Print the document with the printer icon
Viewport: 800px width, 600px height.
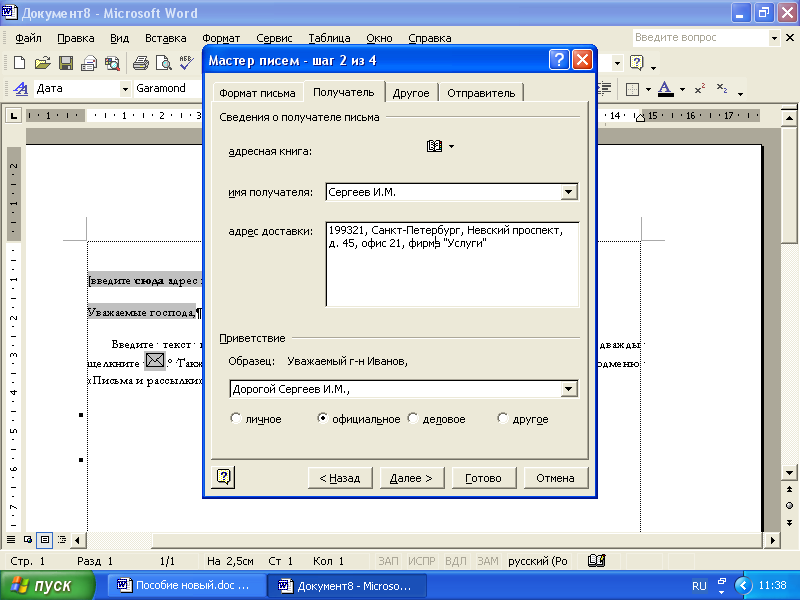(x=141, y=63)
